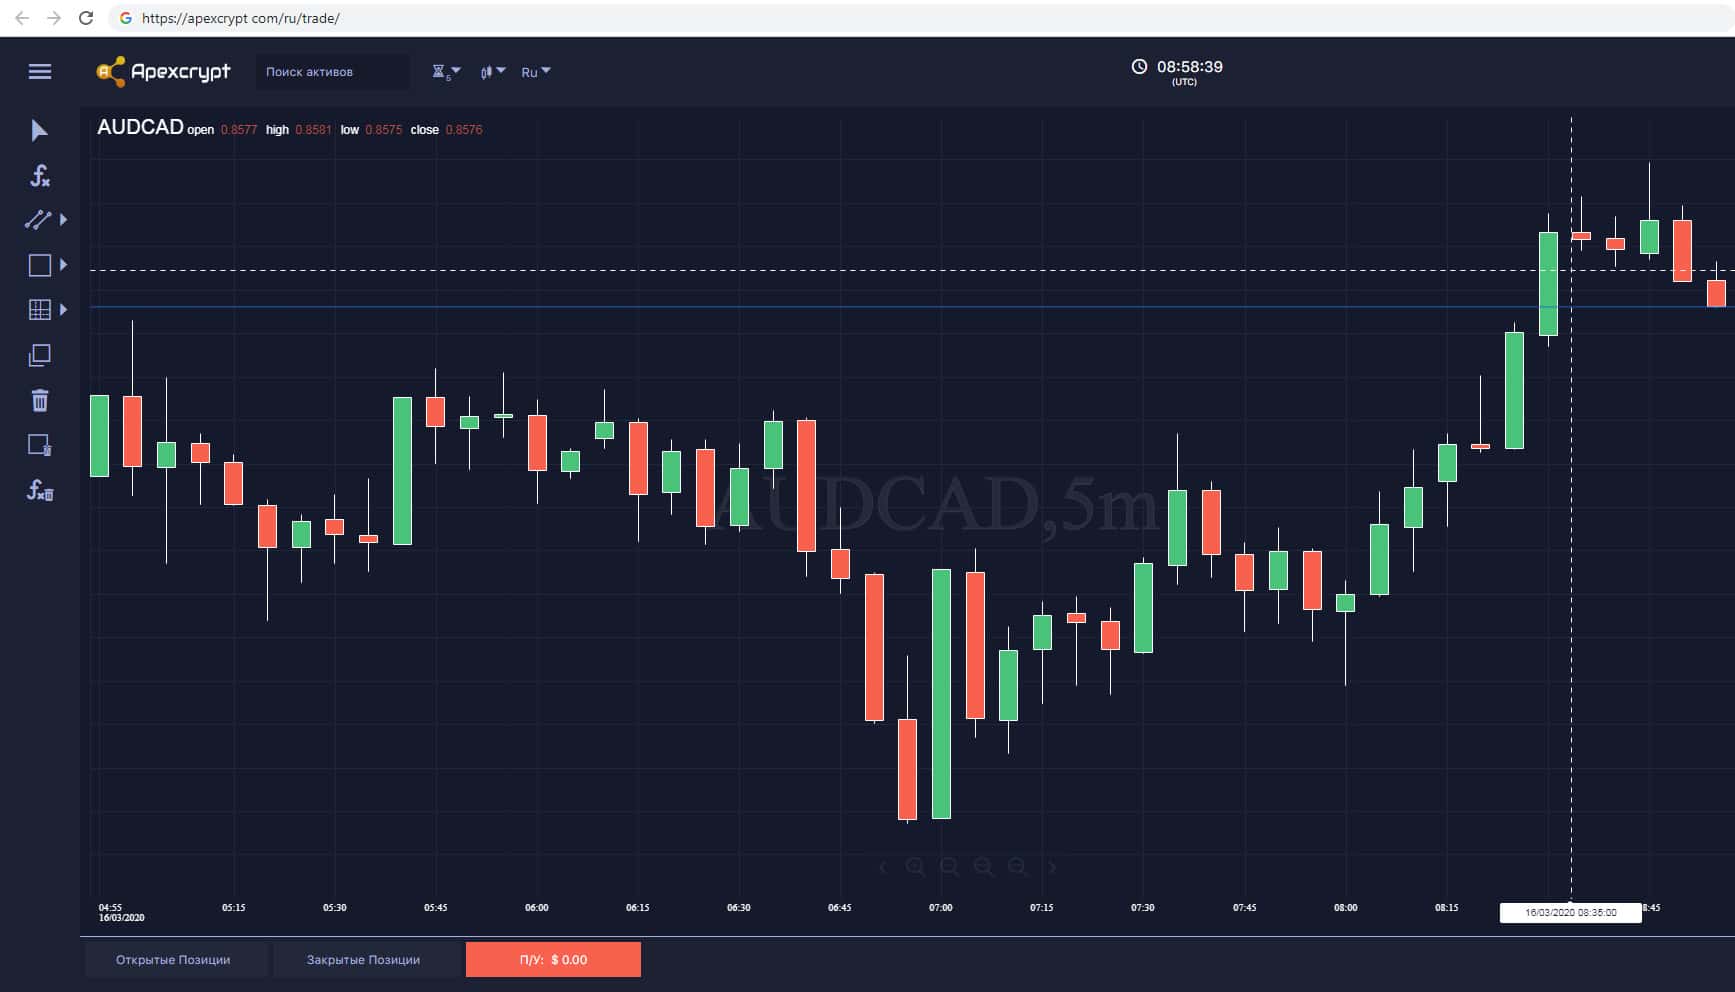Select the cursor pointer tool
Image resolution: width=1735 pixels, height=992 pixels.
pos(39,131)
